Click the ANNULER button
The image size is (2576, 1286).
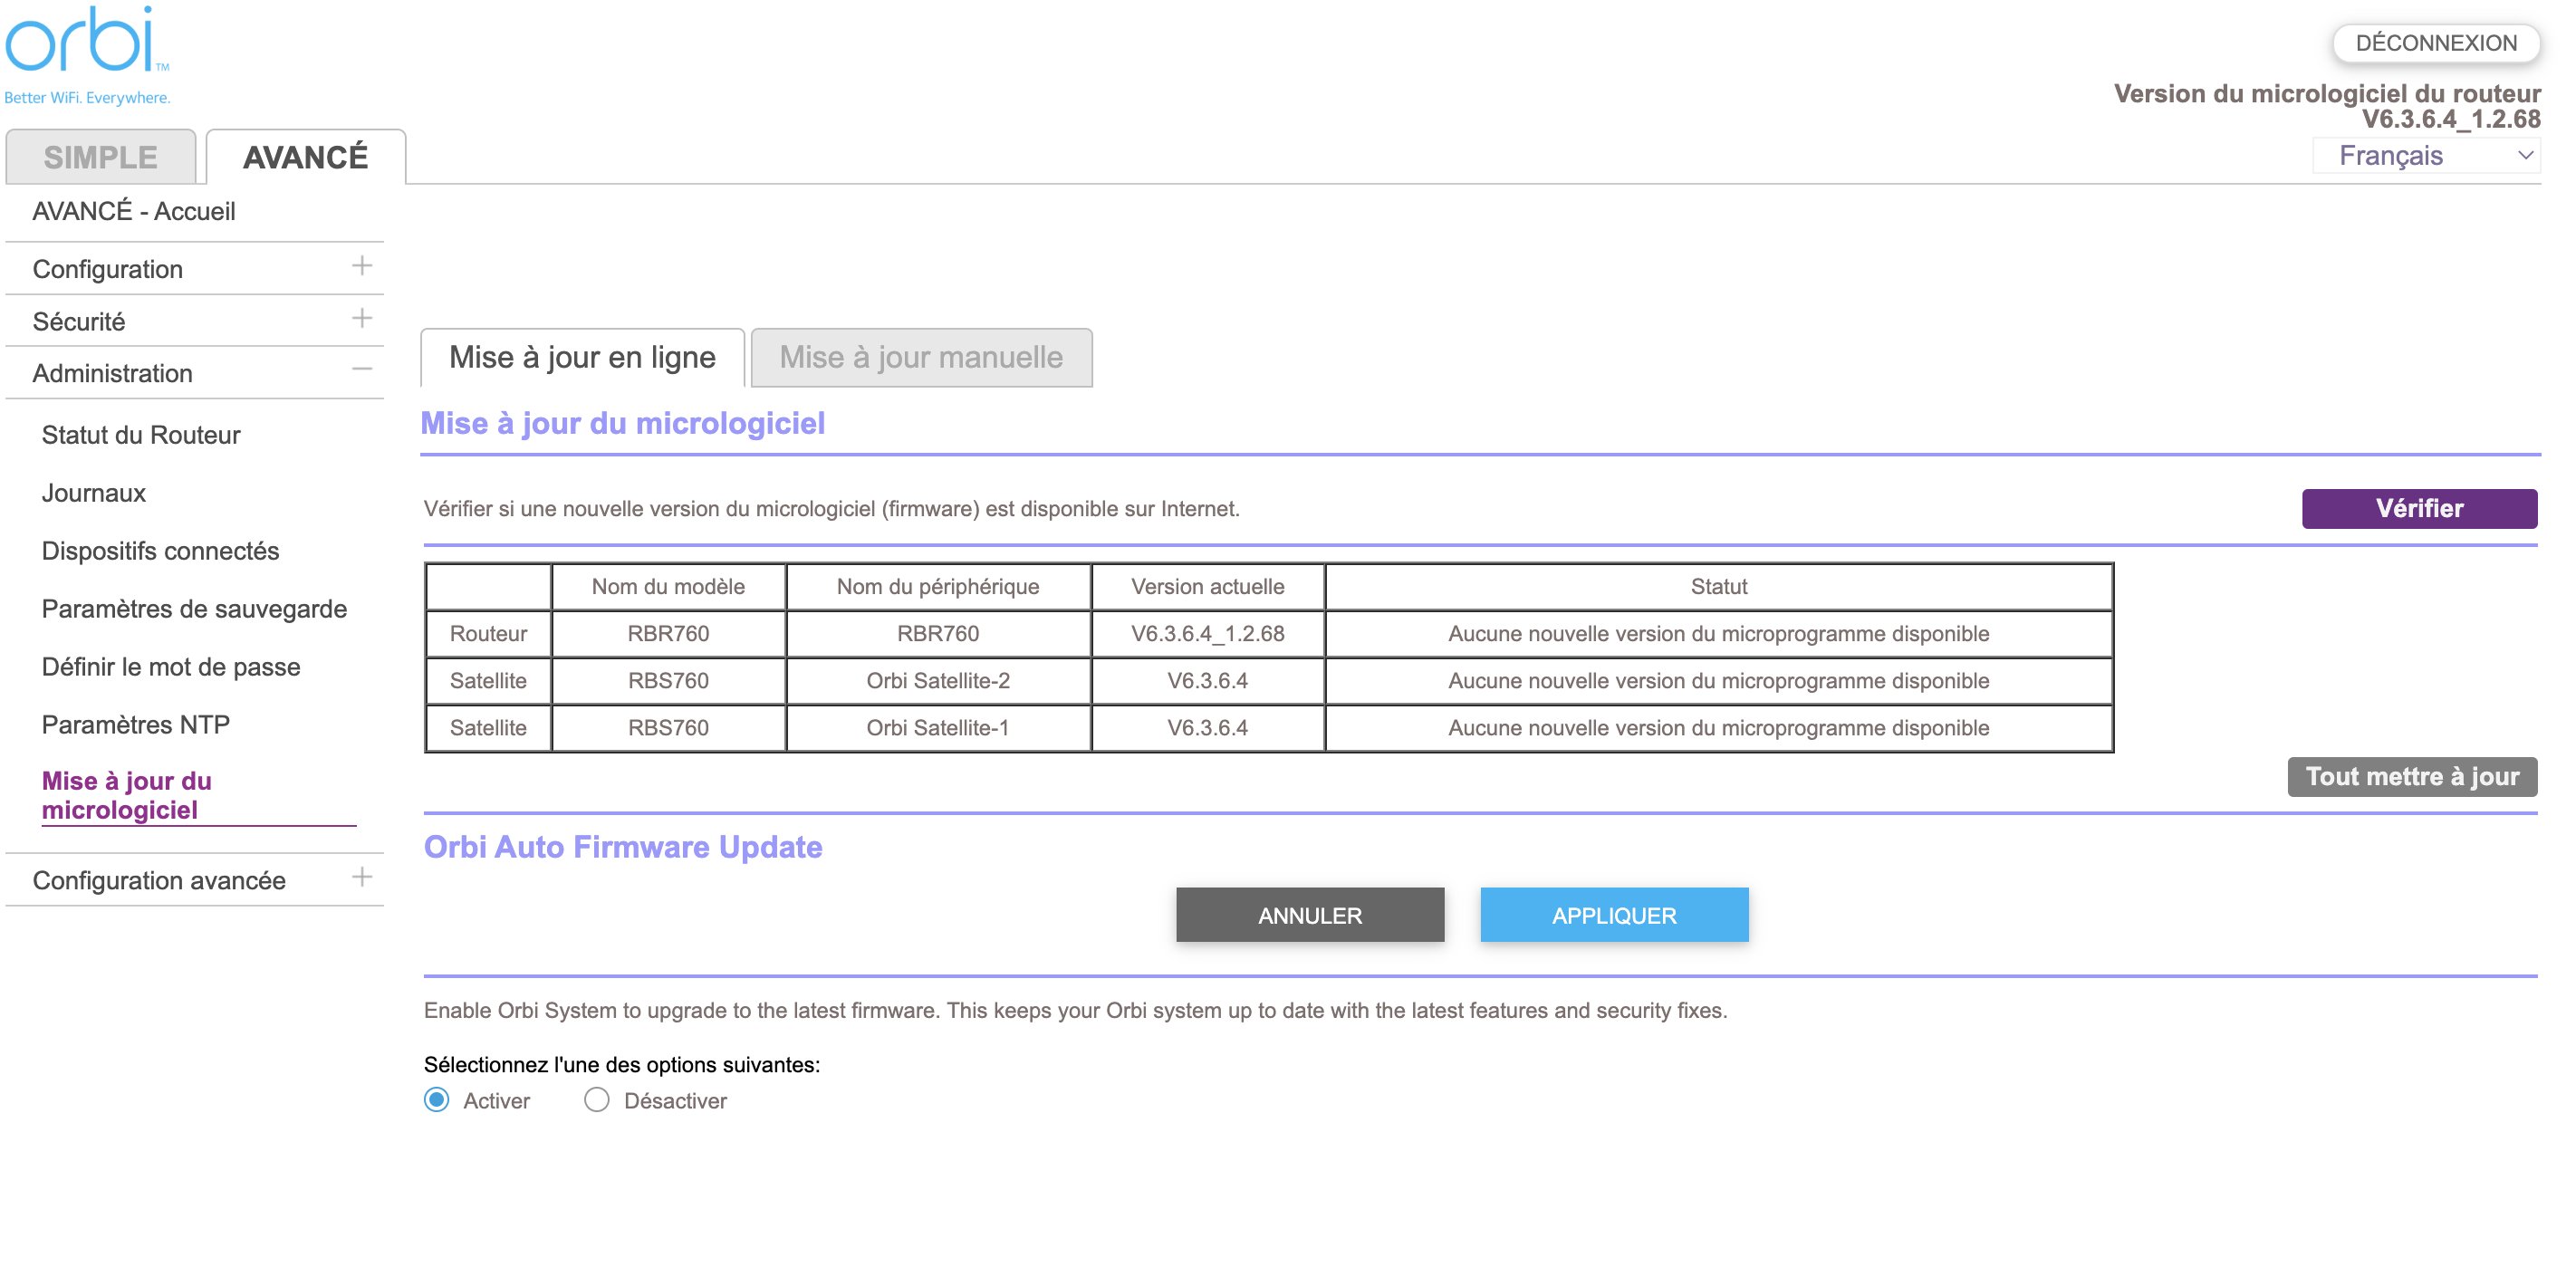[1310, 915]
